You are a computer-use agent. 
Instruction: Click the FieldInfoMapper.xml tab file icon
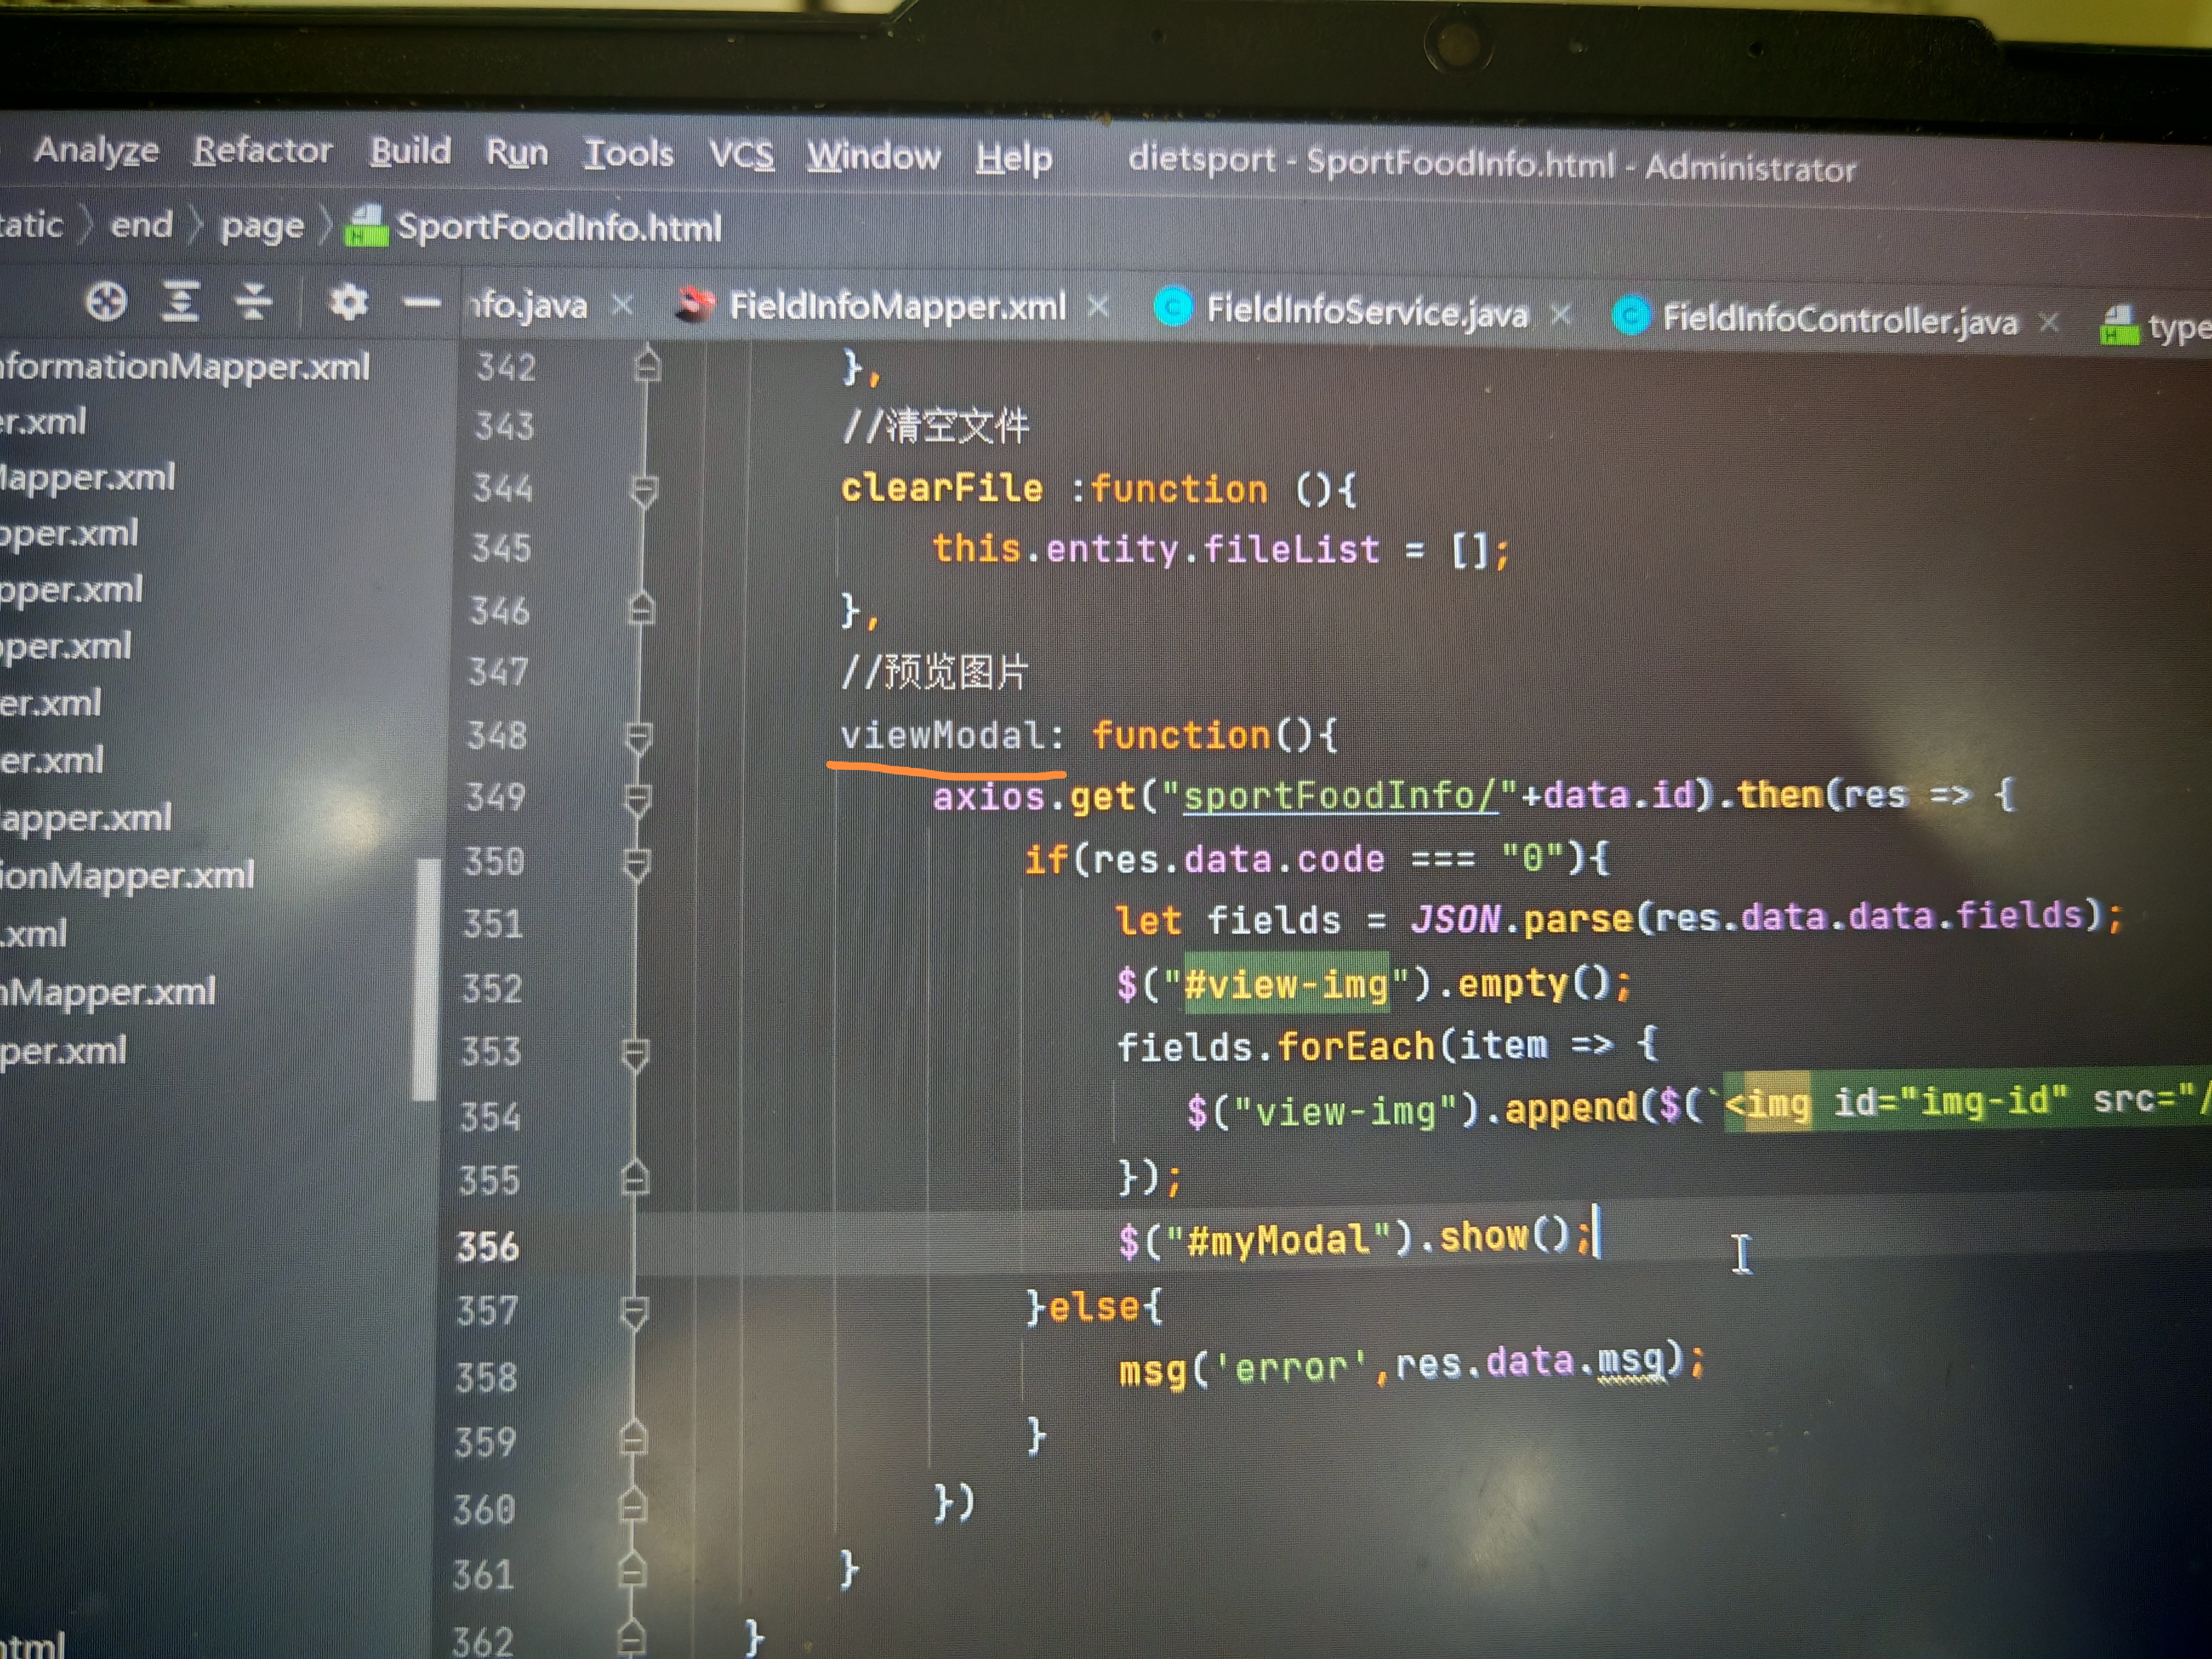[x=696, y=305]
